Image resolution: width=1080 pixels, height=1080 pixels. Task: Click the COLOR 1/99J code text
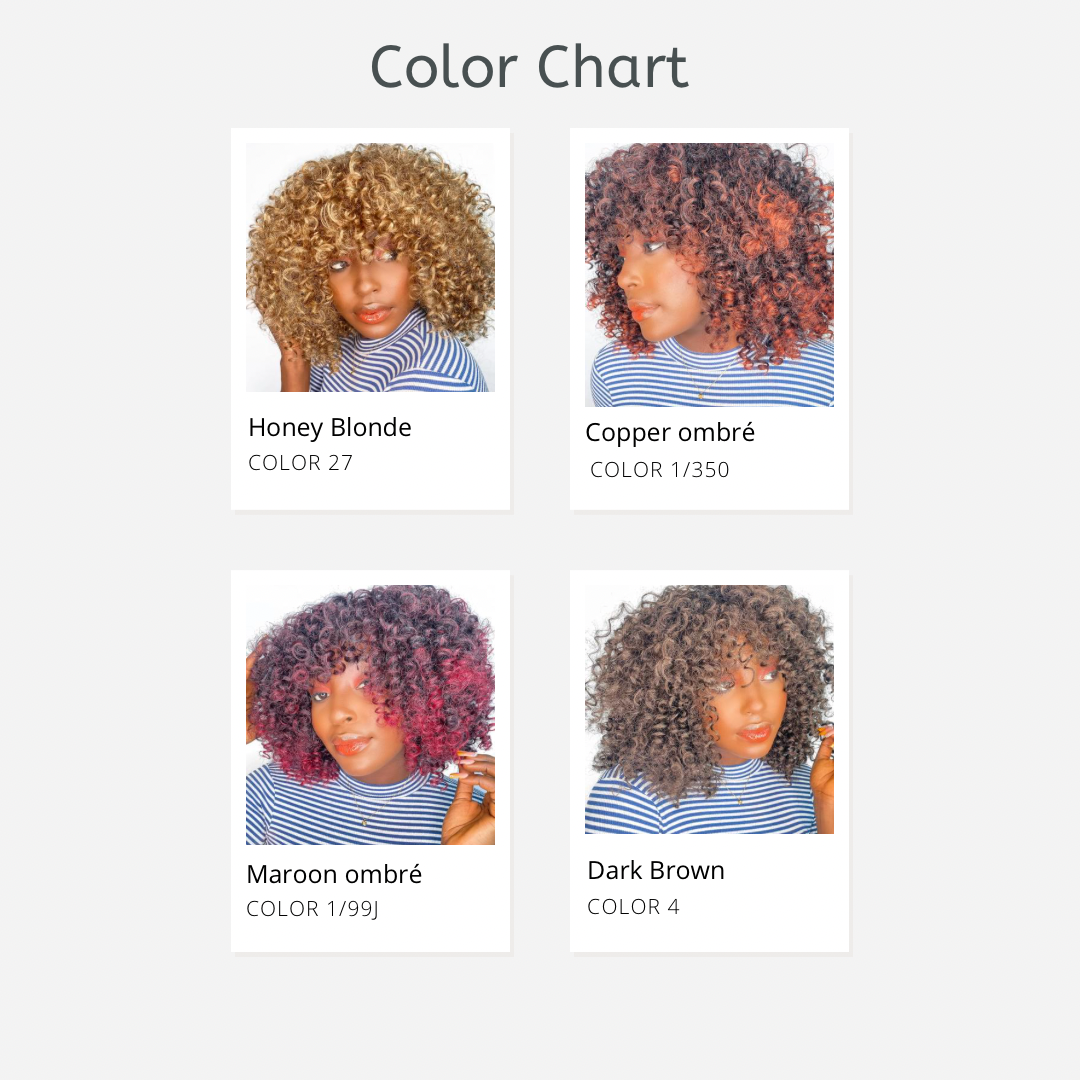(313, 909)
